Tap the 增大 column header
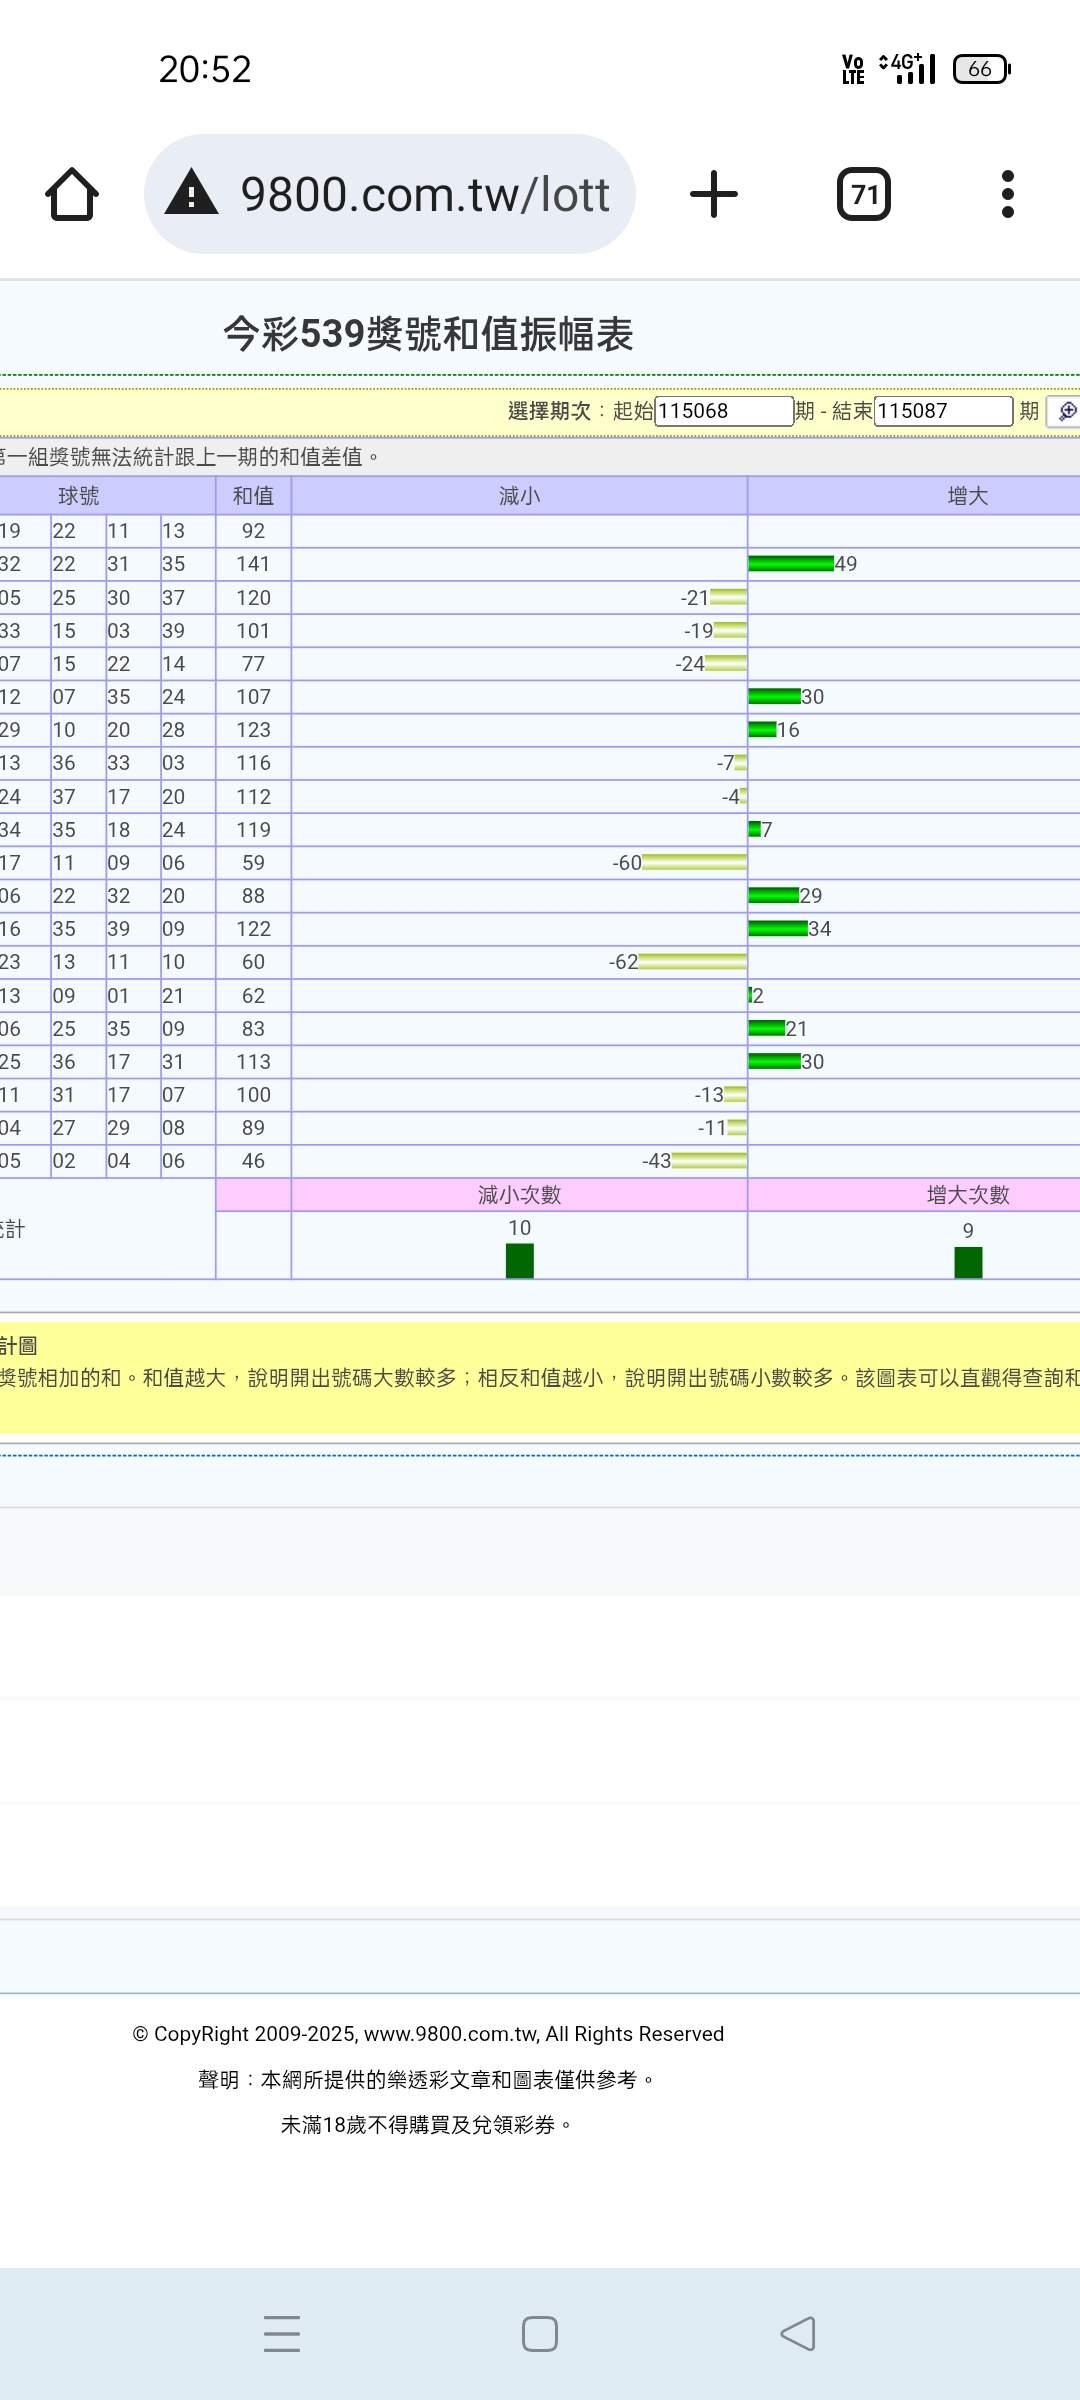The image size is (1080, 2400). (966, 496)
